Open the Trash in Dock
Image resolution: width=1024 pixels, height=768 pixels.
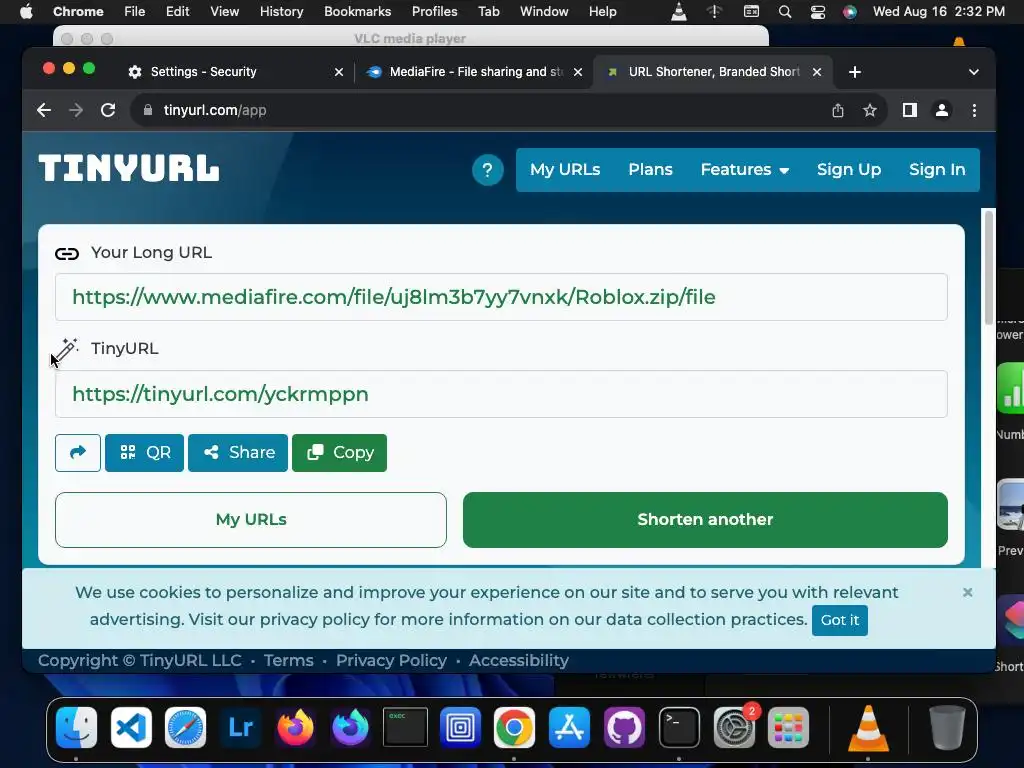click(947, 728)
